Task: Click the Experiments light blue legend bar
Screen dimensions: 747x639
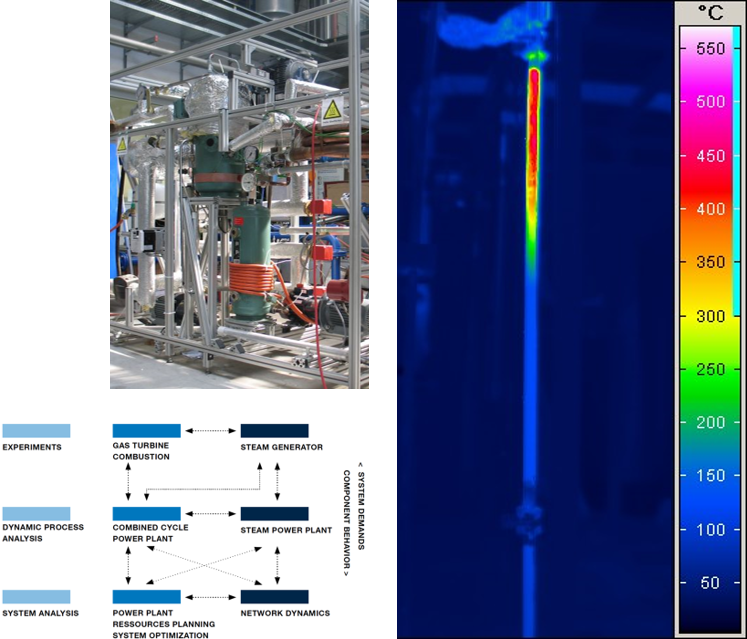Action: pyautogui.click(x=36, y=431)
